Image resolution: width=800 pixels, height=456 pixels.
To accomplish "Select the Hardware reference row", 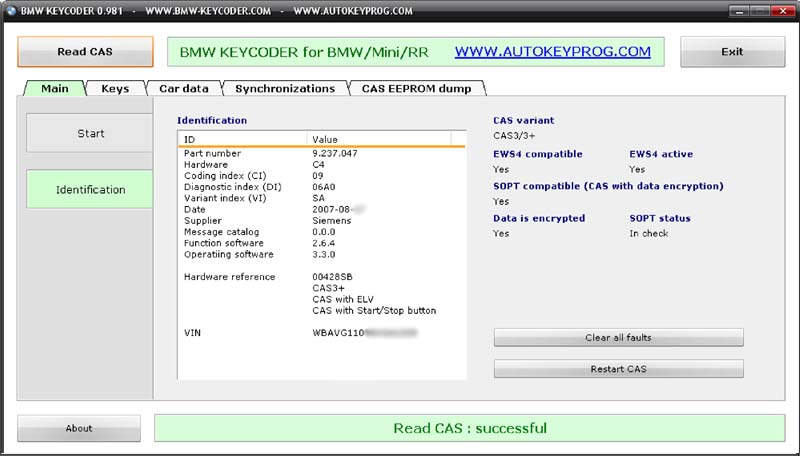I will click(x=321, y=276).
